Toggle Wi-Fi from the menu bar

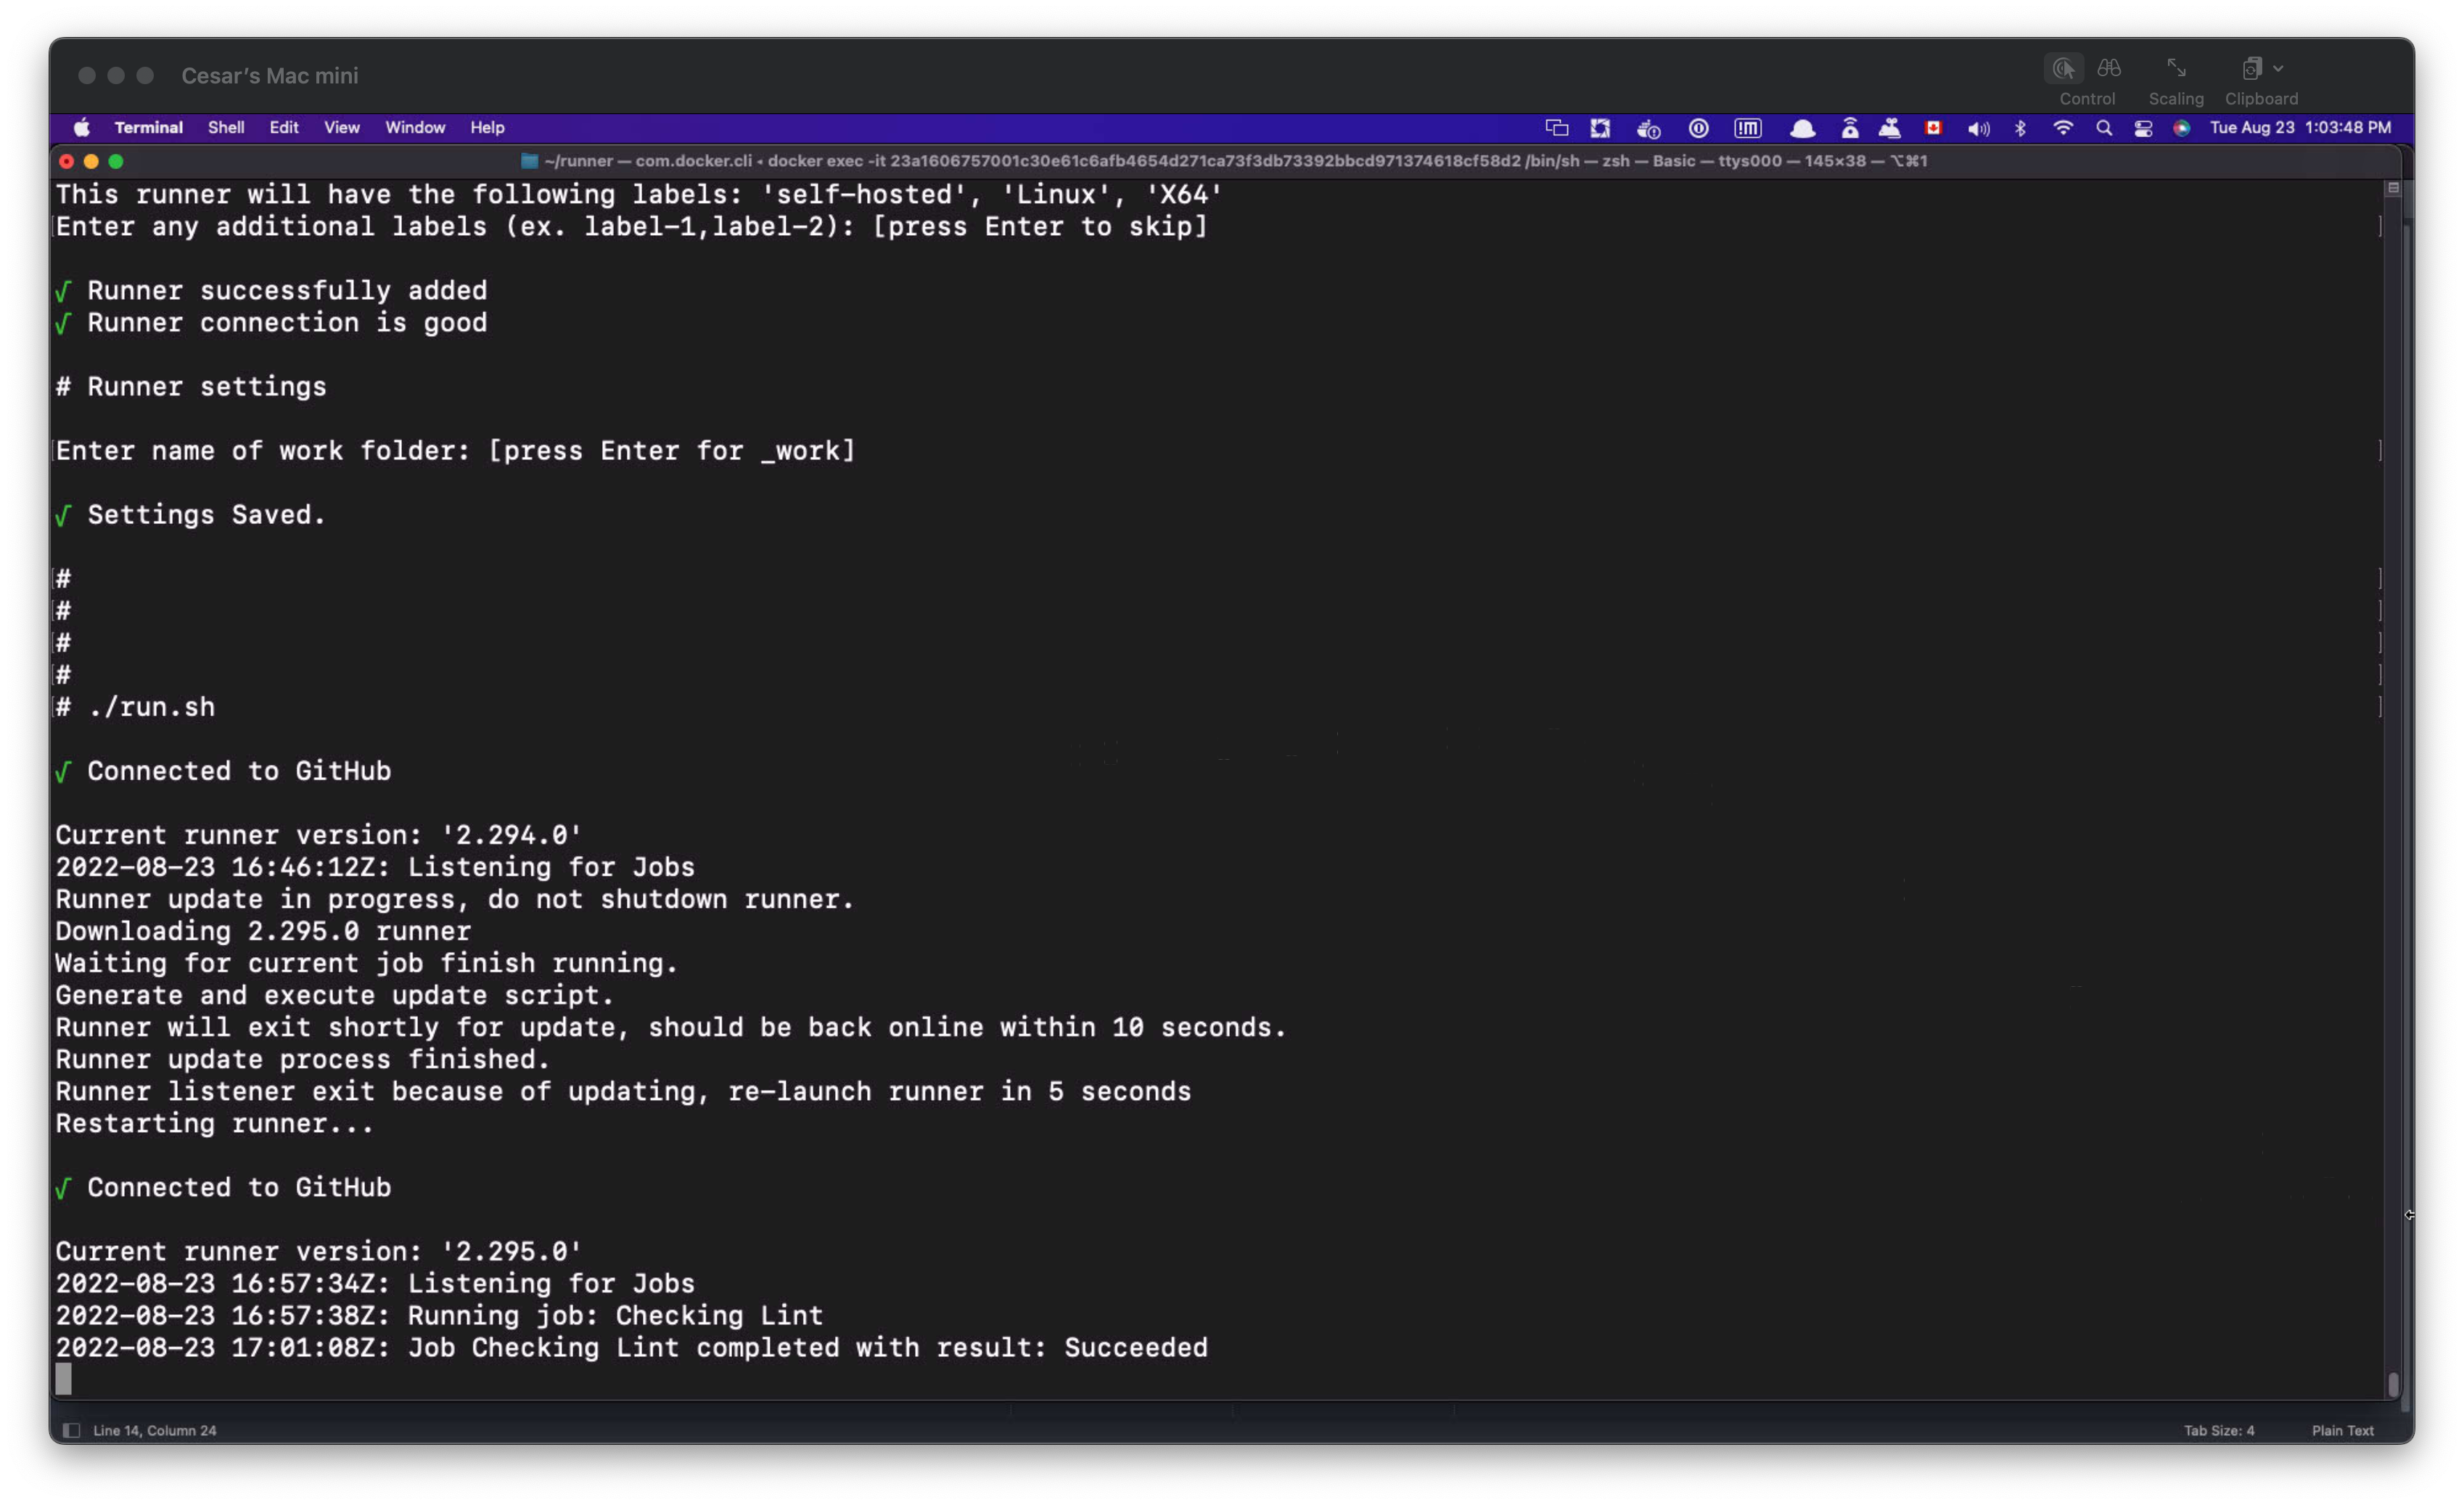(2063, 128)
